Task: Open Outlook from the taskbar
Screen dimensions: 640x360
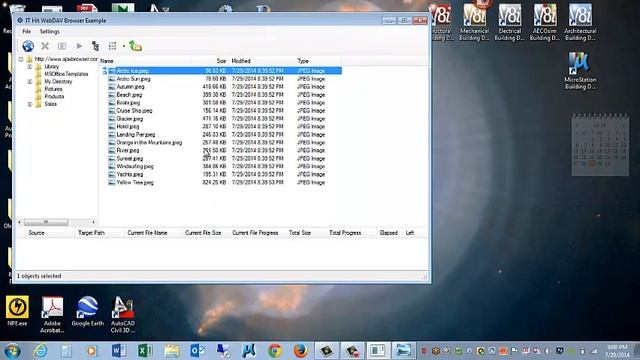Action: click(198, 351)
